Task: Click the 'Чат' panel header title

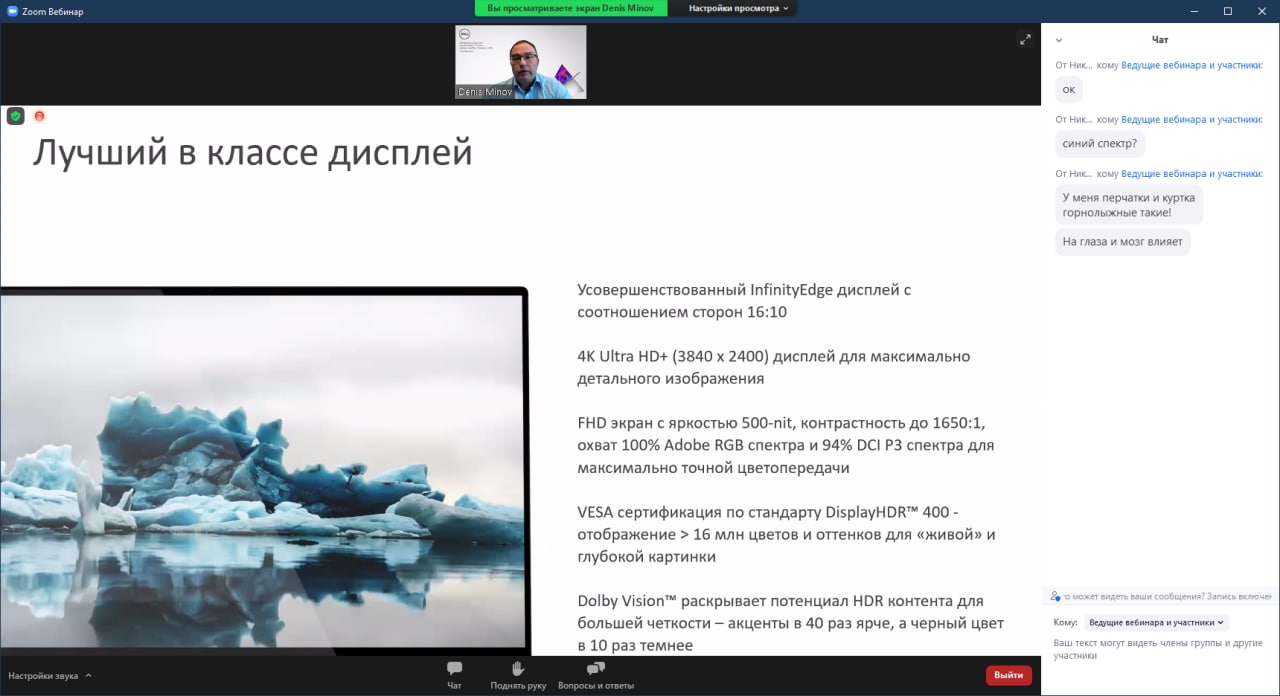Action: tap(1160, 40)
